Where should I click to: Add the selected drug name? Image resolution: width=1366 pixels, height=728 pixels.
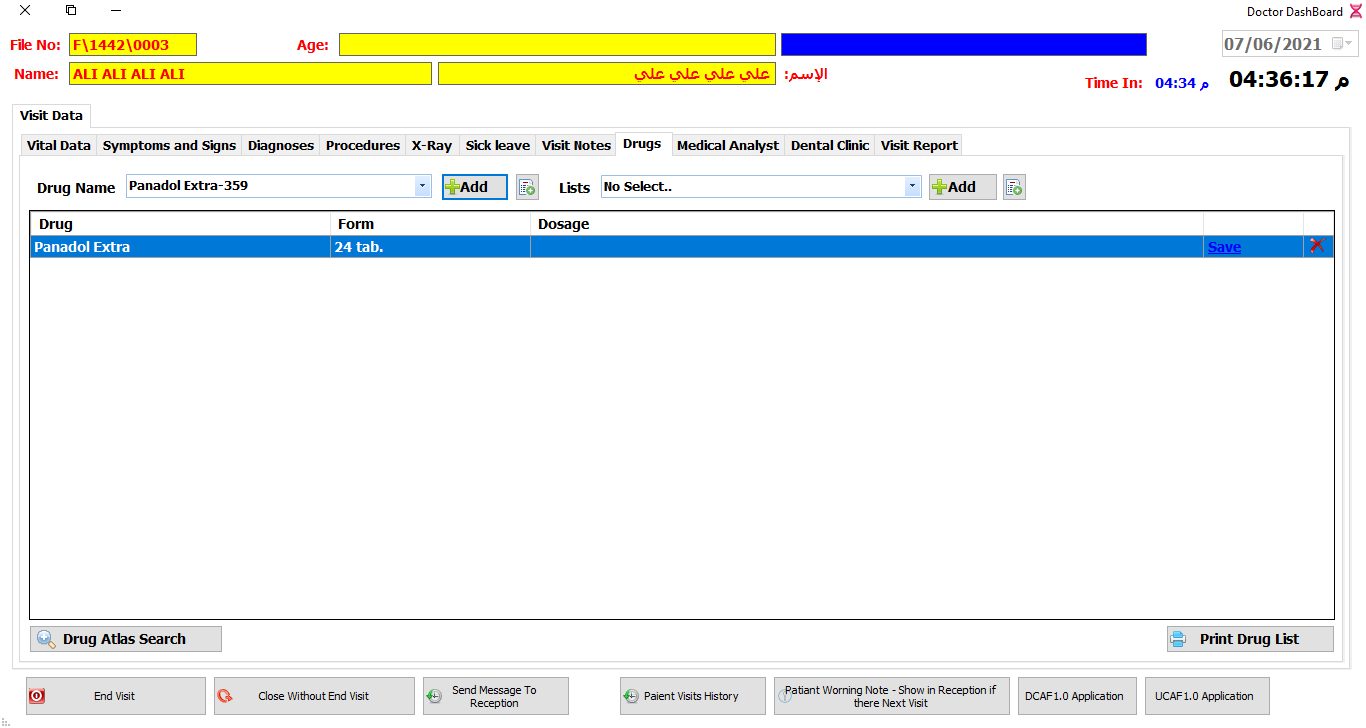pos(475,187)
